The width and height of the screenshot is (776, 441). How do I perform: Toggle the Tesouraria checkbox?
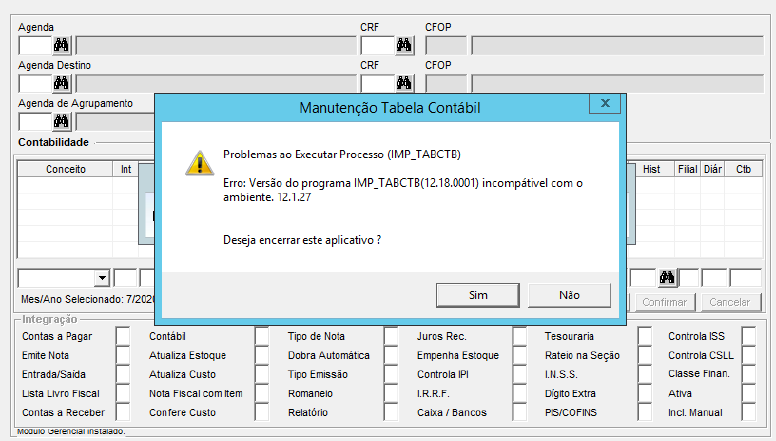coord(645,336)
